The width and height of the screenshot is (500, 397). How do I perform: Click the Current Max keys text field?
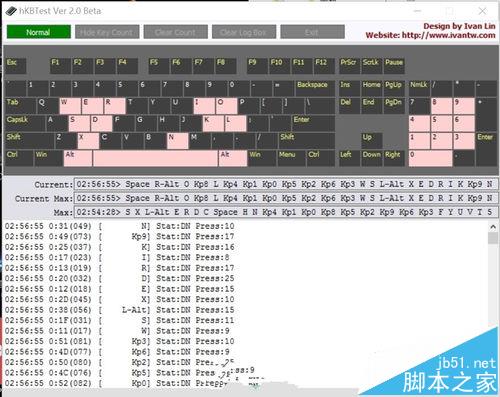pos(286,198)
